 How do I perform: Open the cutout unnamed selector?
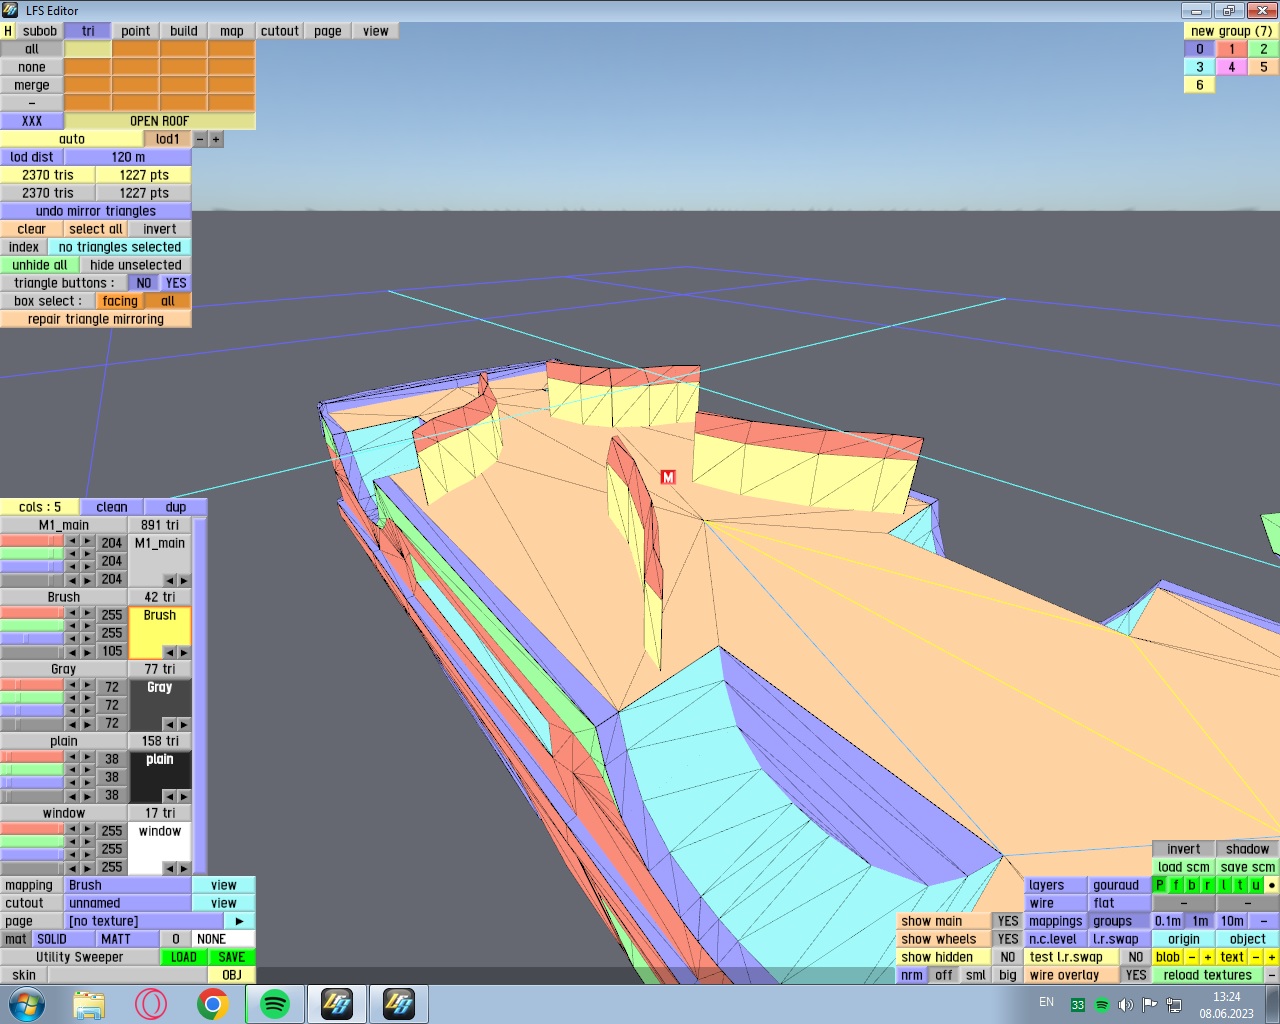click(128, 903)
